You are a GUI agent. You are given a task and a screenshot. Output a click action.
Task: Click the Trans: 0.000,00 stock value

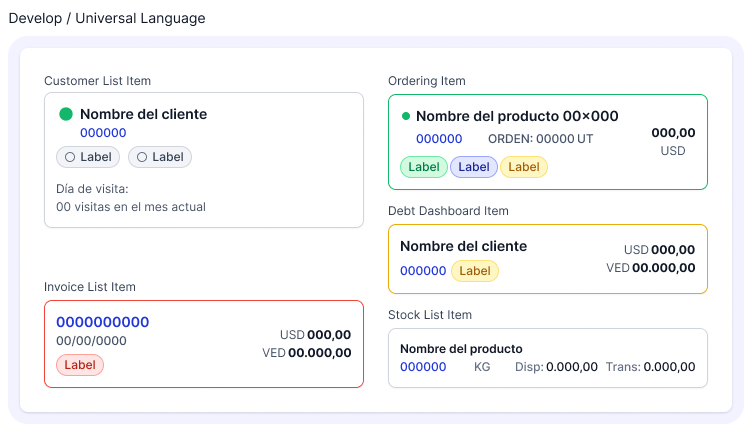(650, 367)
